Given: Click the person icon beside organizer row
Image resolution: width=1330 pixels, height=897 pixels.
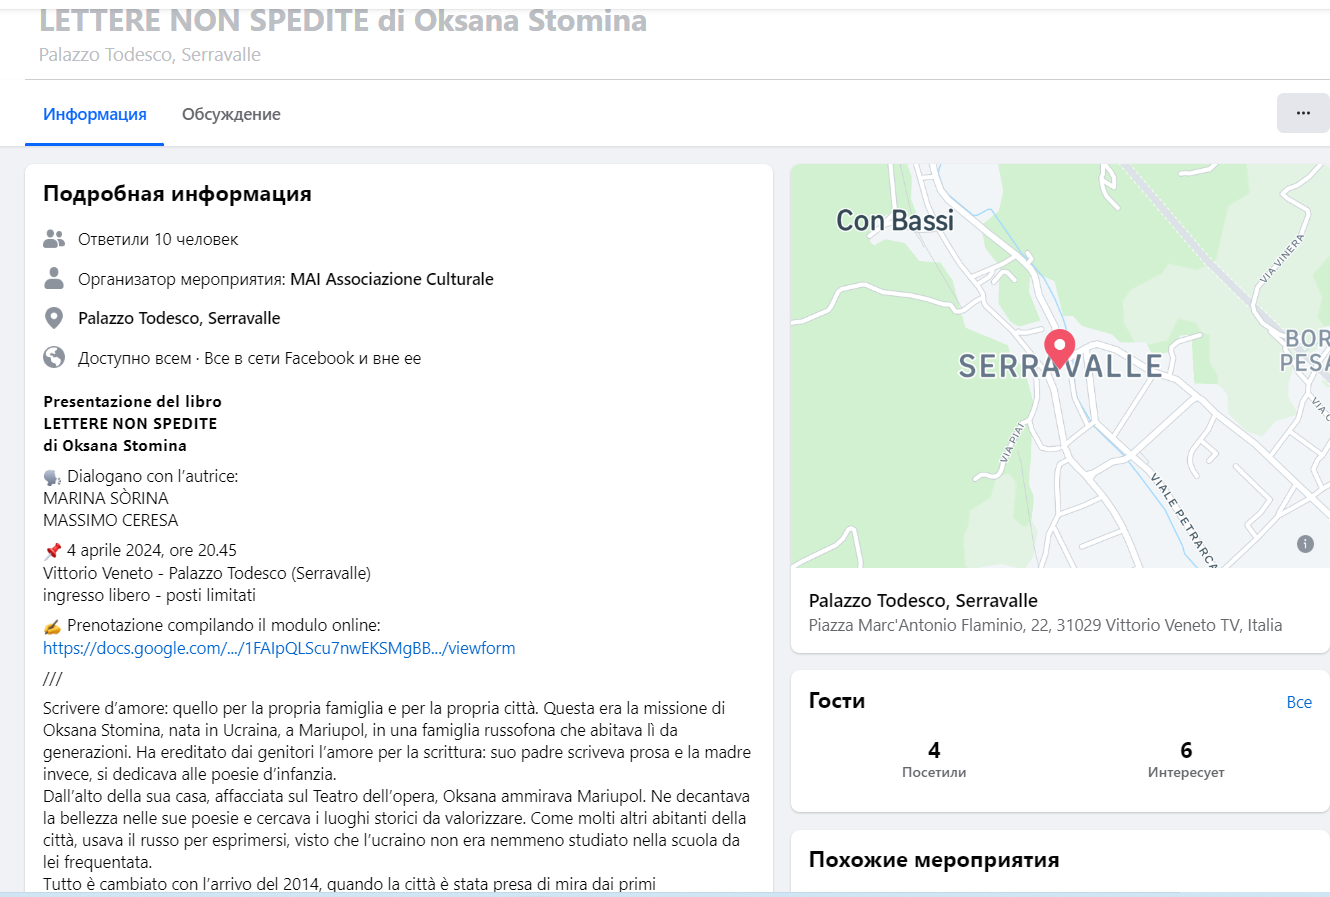Looking at the screenshot, I should point(54,278).
